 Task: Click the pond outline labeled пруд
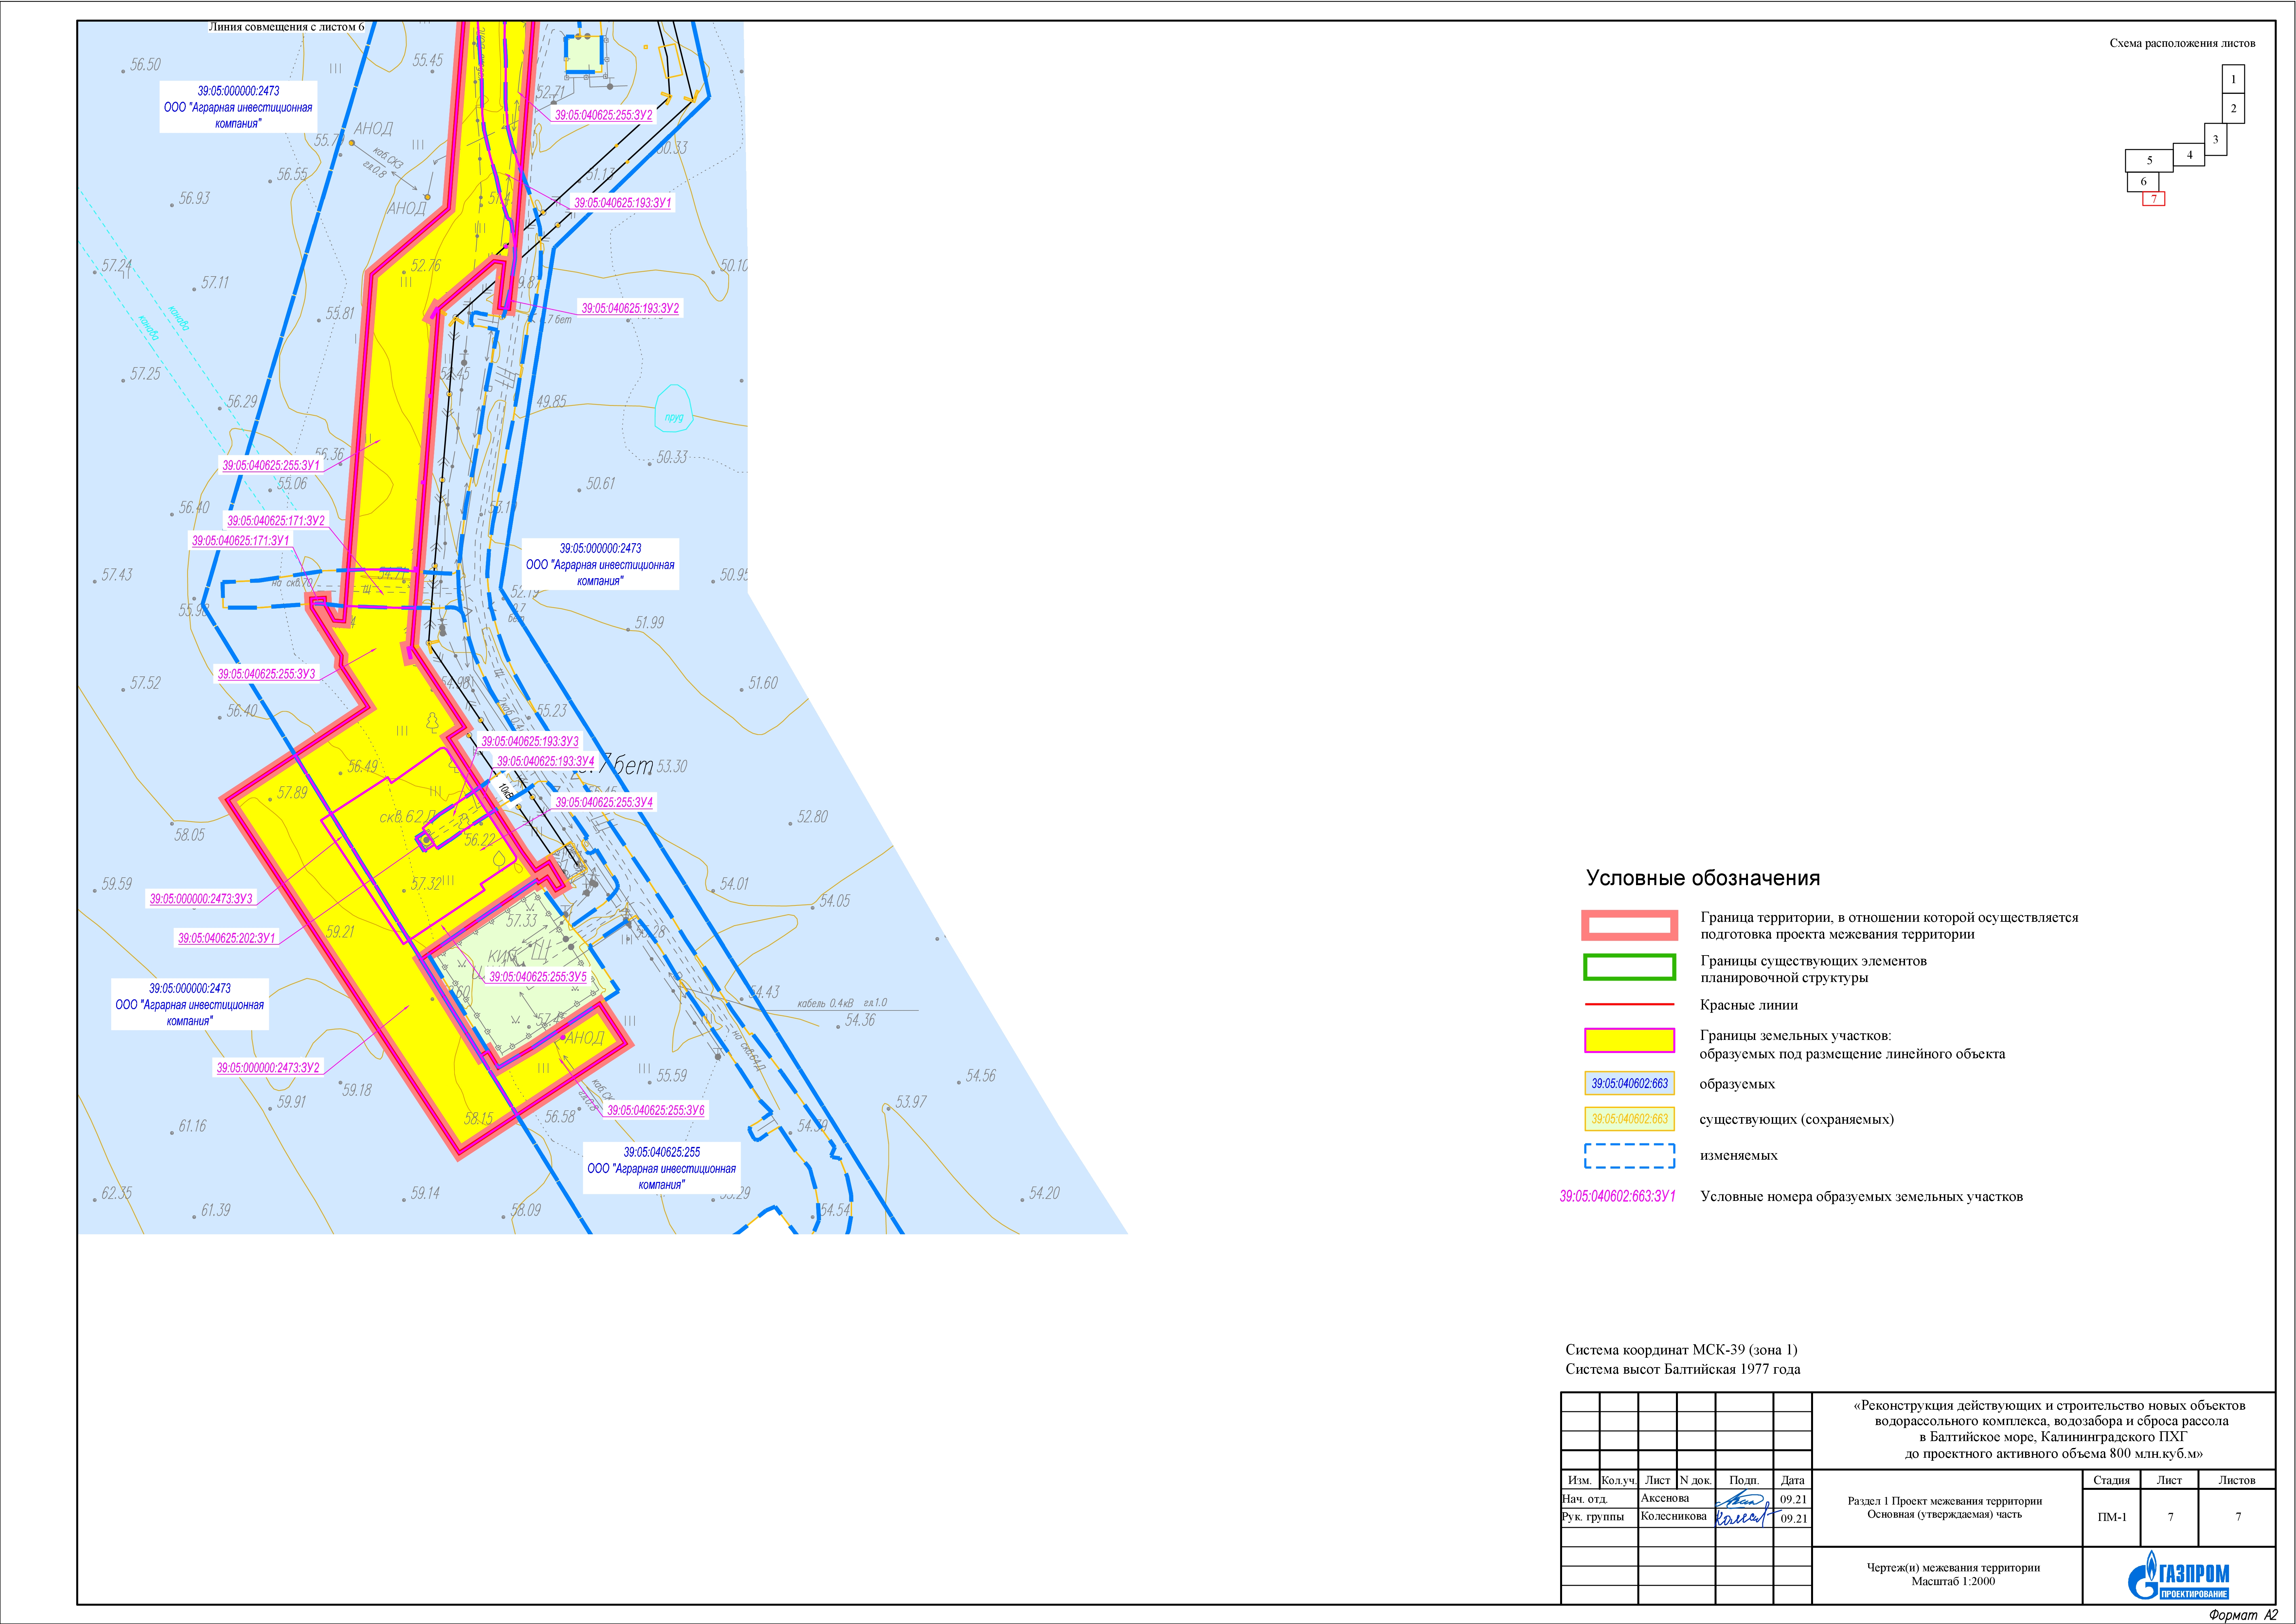tap(674, 408)
